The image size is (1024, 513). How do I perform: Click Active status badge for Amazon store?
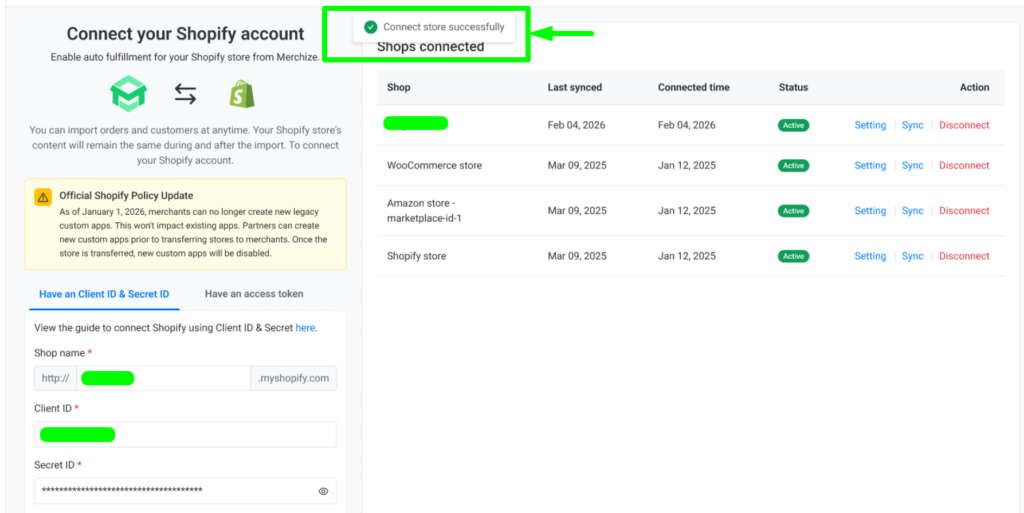pos(793,211)
